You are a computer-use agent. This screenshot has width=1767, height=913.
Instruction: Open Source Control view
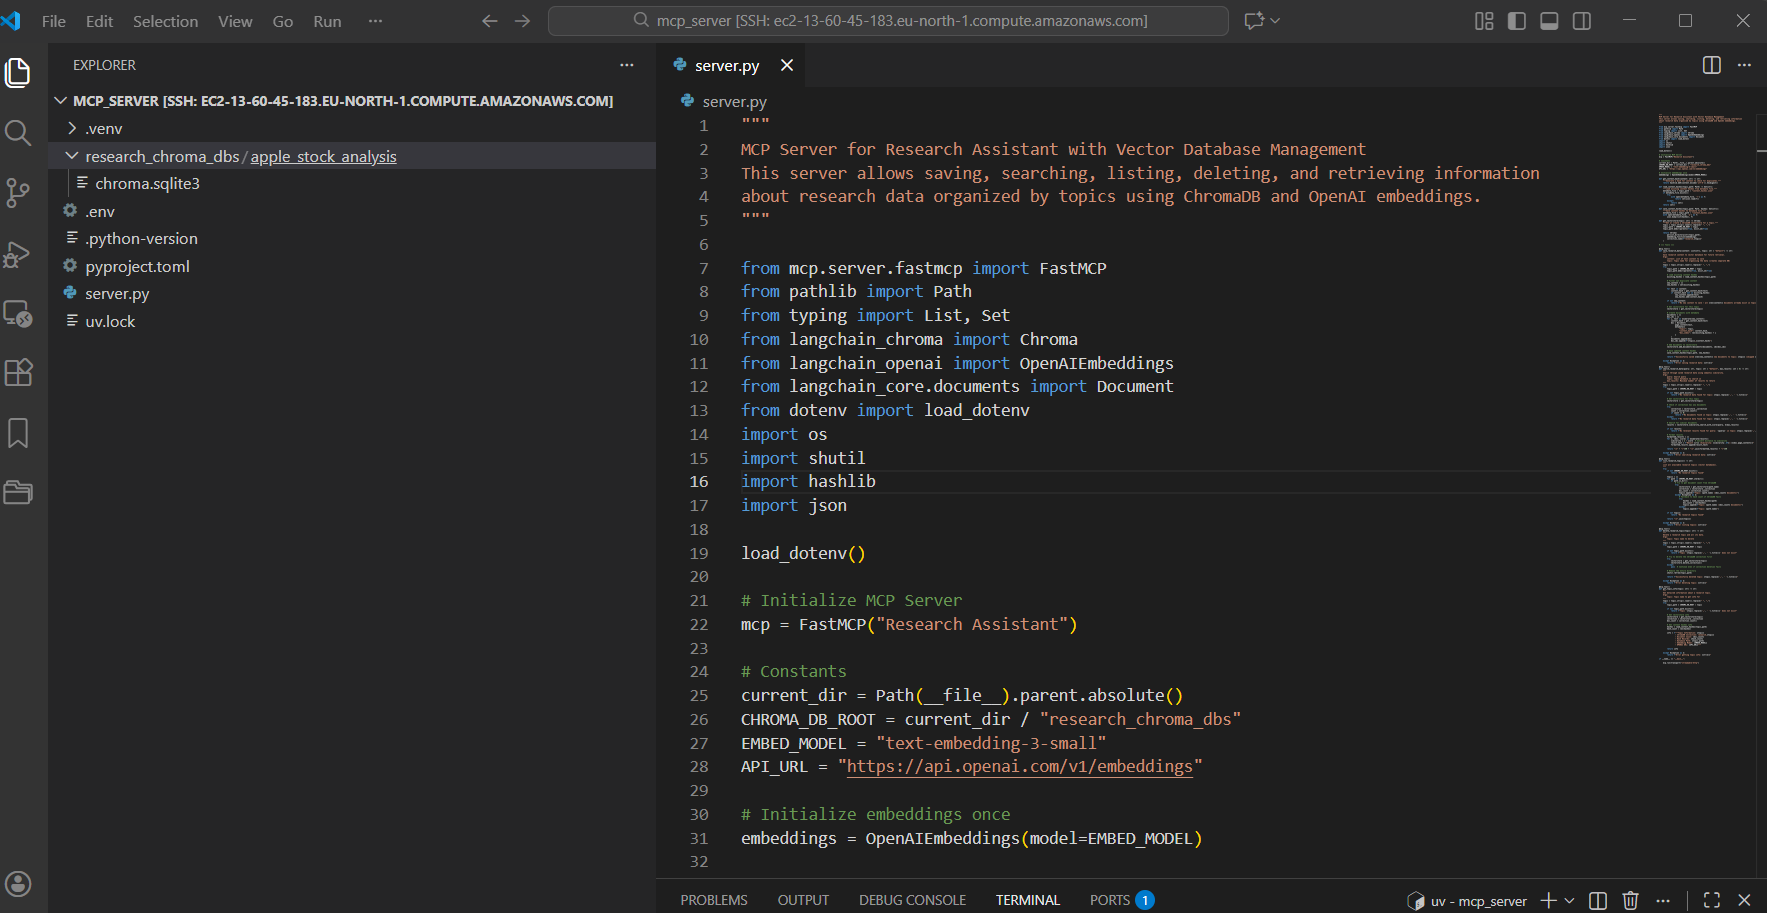tap(18, 193)
